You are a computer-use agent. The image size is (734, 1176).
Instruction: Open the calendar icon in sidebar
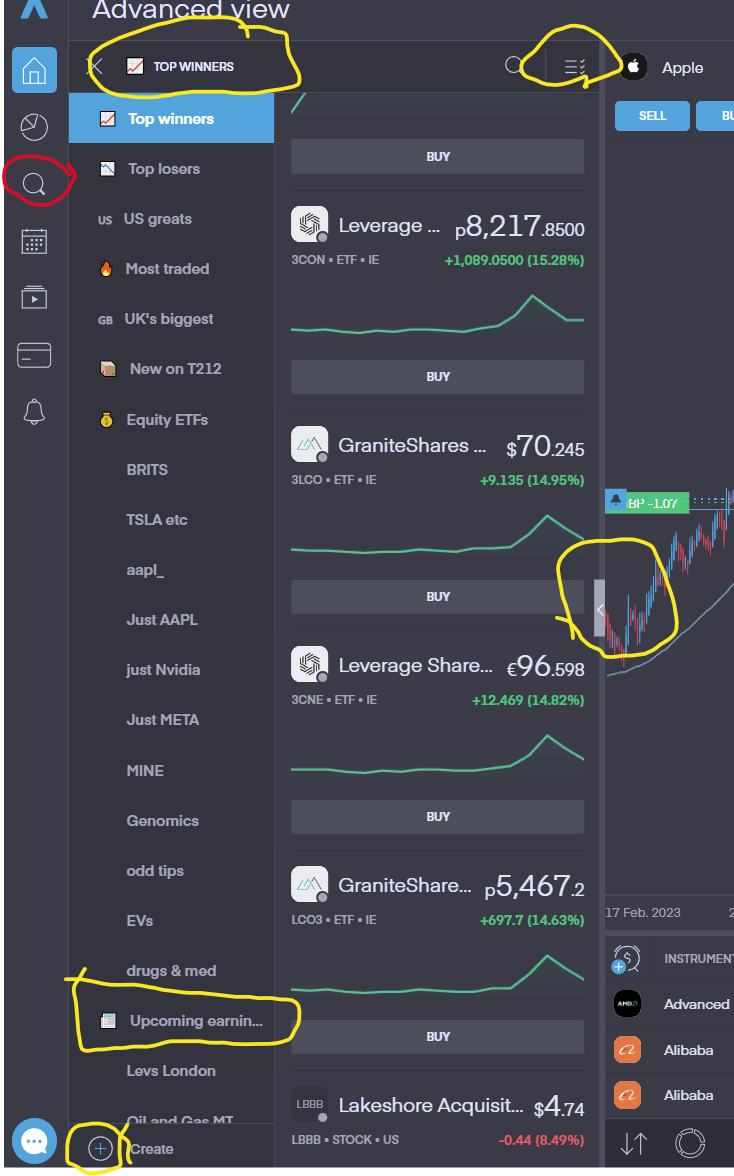click(34, 241)
